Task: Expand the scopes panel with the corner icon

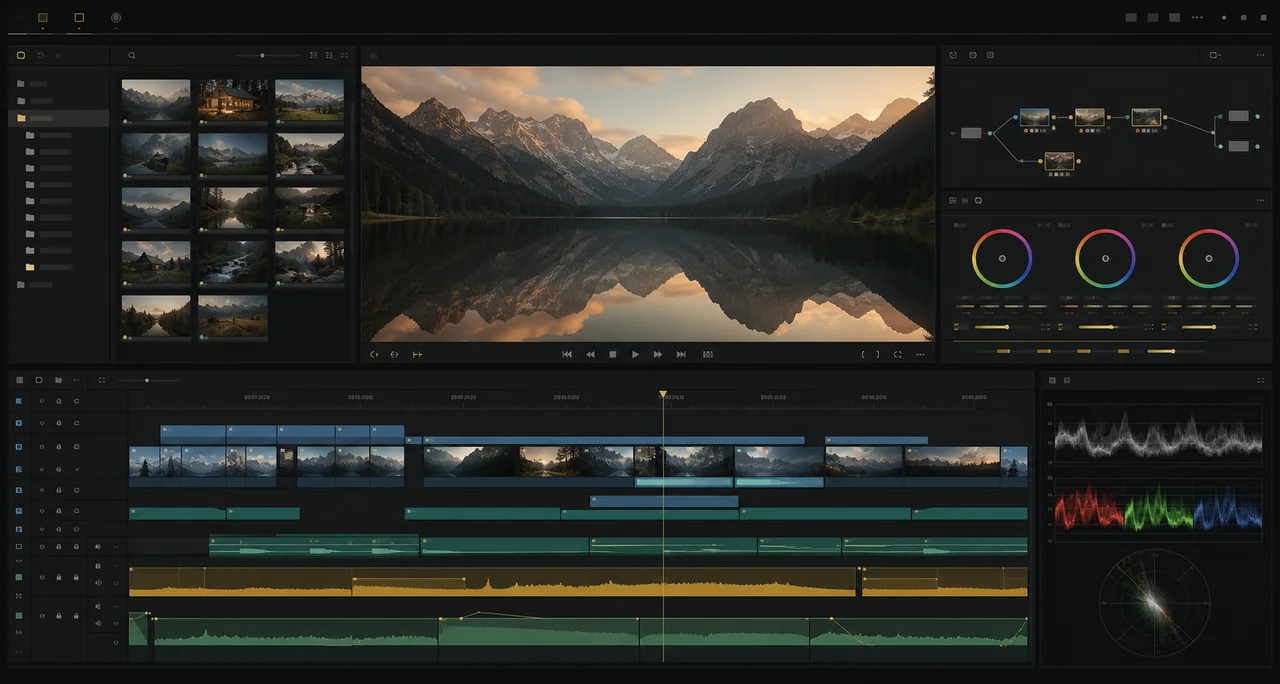Action: pos(1260,380)
